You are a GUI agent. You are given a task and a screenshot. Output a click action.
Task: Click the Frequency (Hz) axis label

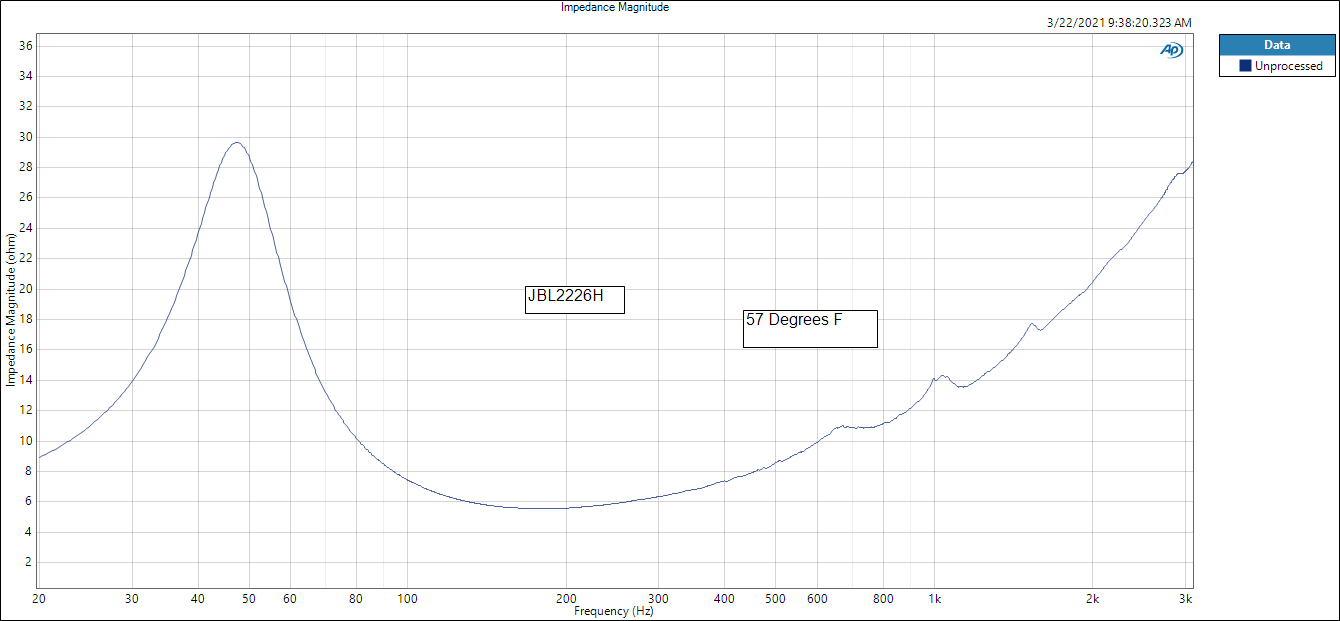[615, 611]
